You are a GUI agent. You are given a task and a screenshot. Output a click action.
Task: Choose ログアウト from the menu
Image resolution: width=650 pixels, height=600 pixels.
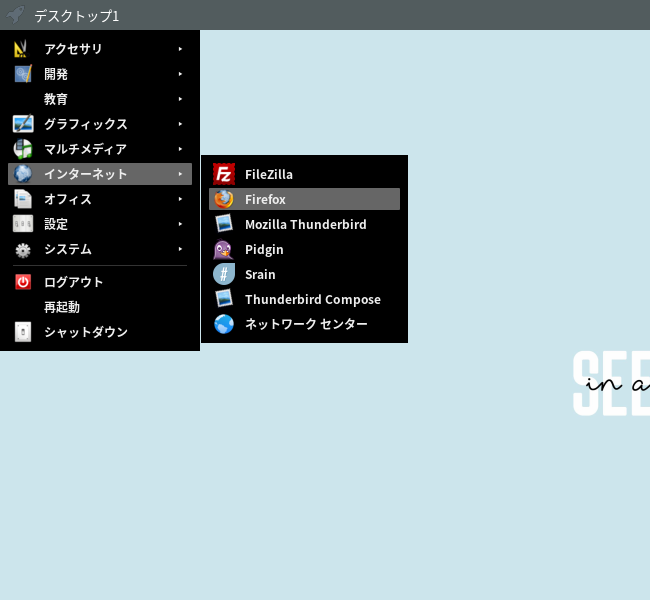coord(100,282)
